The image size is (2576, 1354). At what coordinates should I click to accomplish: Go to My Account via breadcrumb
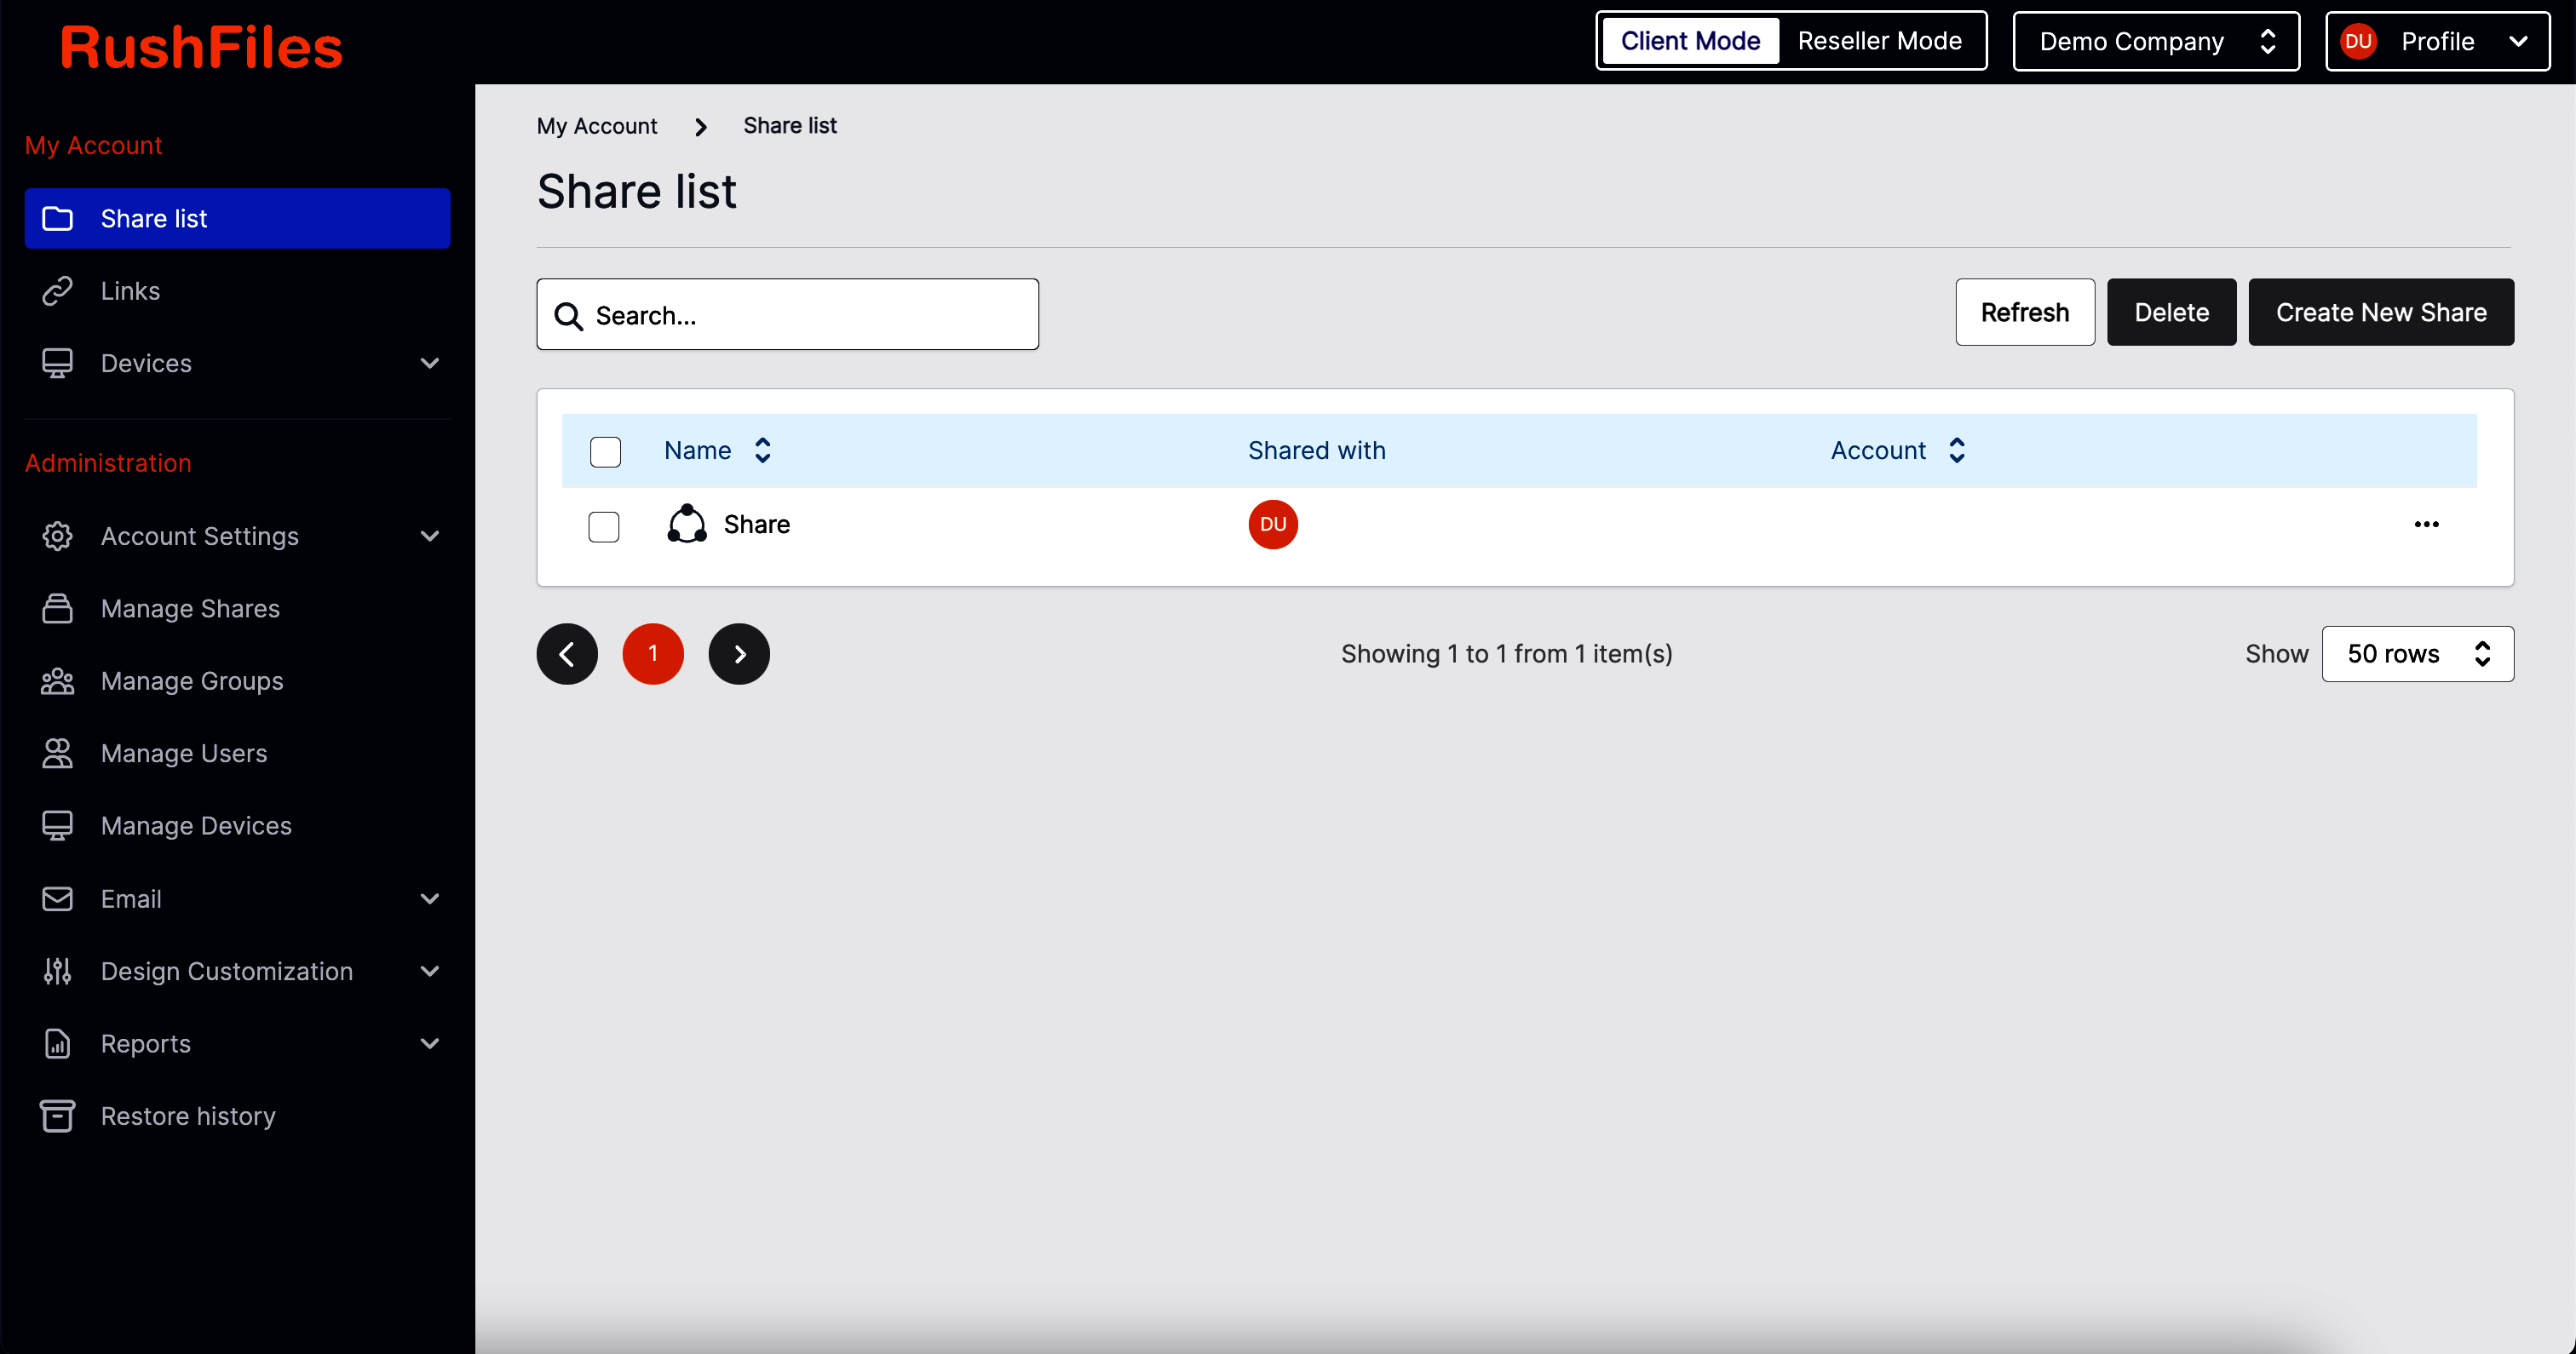[597, 125]
